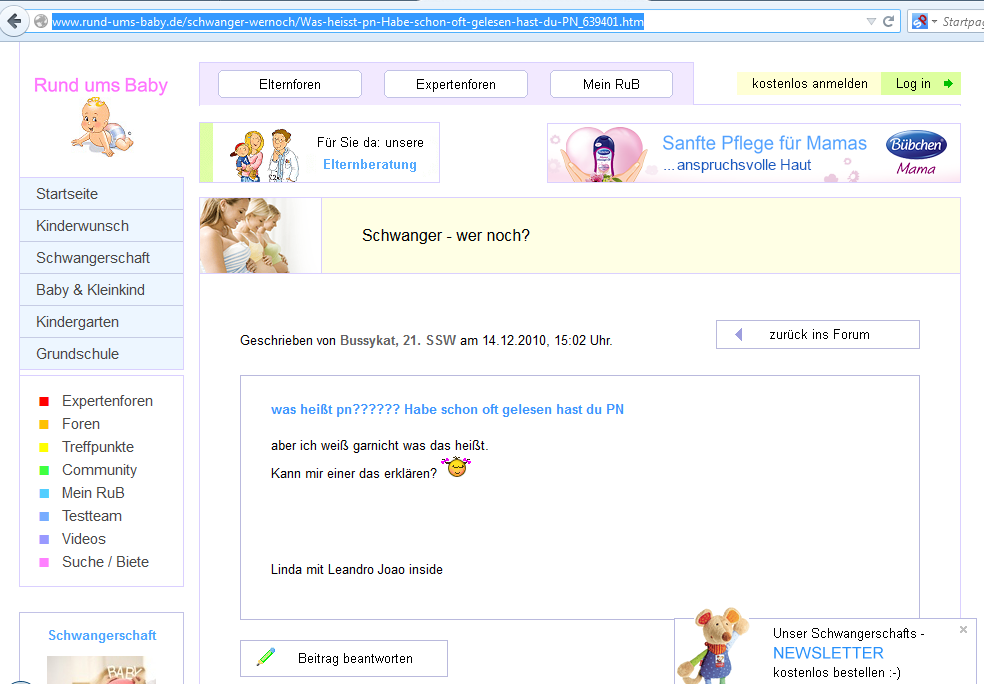Go back via zurück ins Forum

[817, 335]
